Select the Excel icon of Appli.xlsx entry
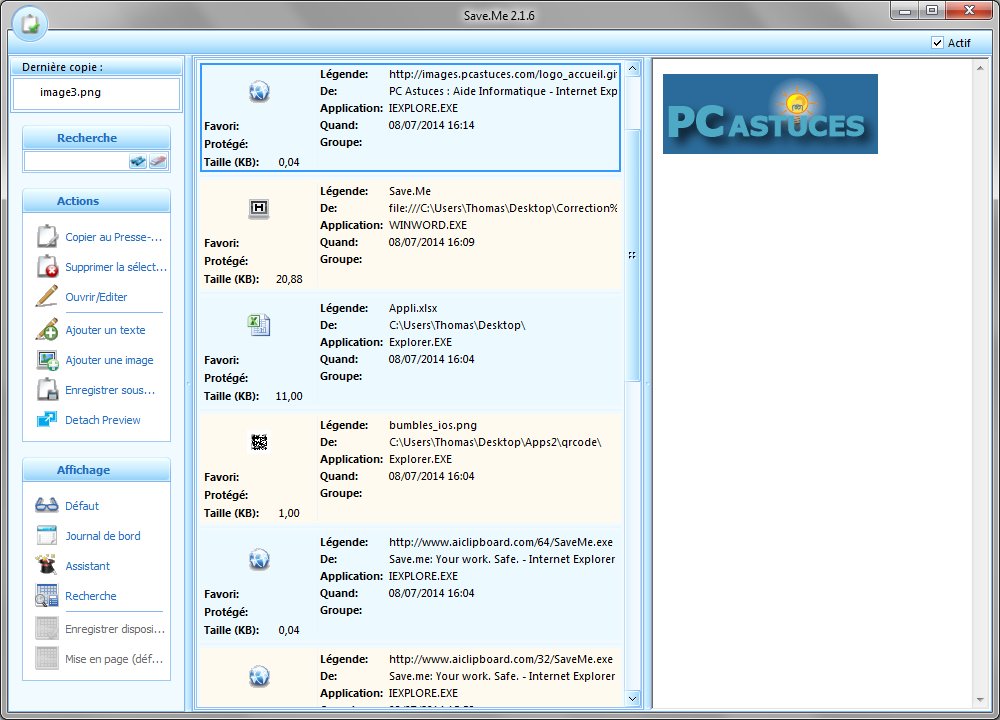Screen dimensions: 1000x720 [x=259, y=325]
